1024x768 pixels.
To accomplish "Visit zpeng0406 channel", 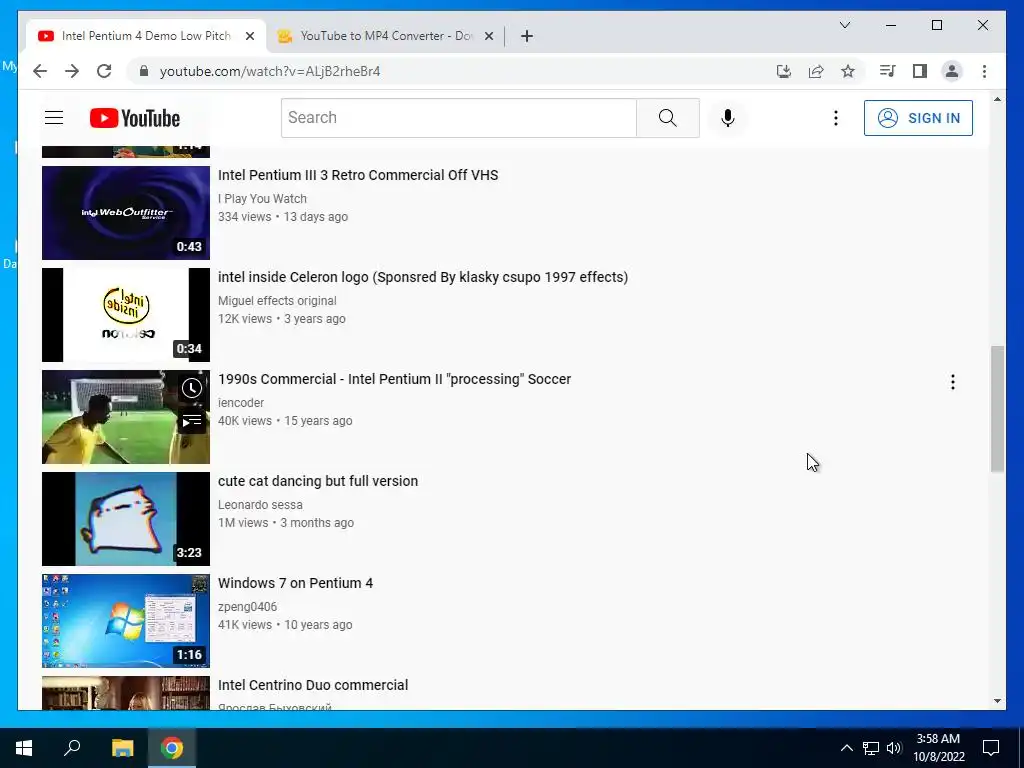I will point(248,607).
